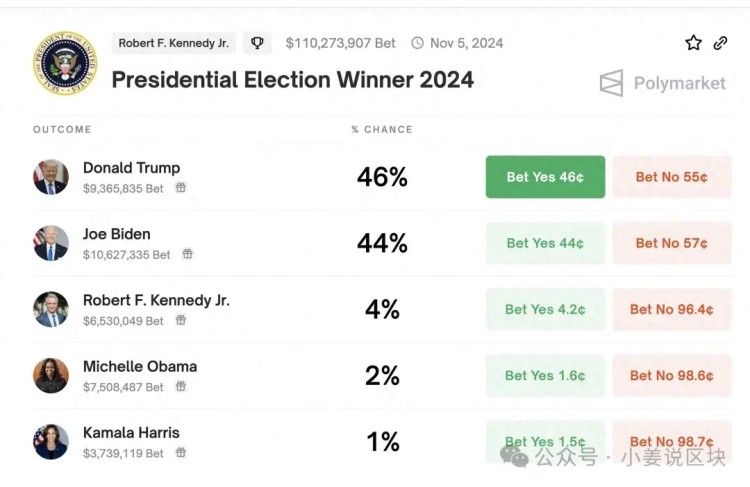
Task: Click gift icon under Robert F. Kennedy Jr.
Action: (181, 320)
